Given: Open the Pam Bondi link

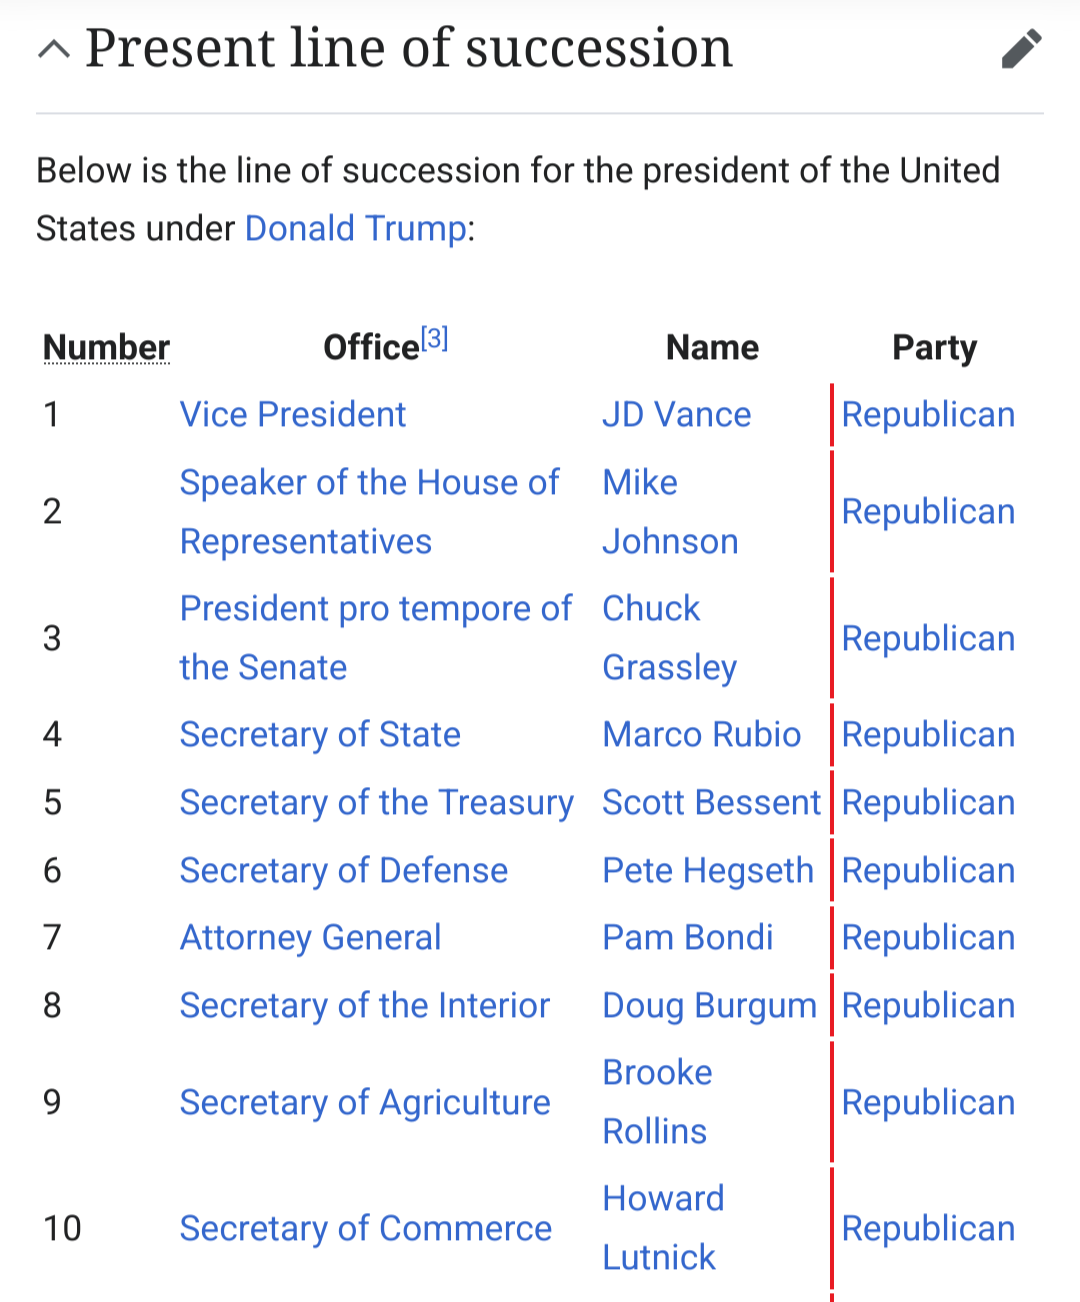Looking at the screenshot, I should click(x=688, y=937).
